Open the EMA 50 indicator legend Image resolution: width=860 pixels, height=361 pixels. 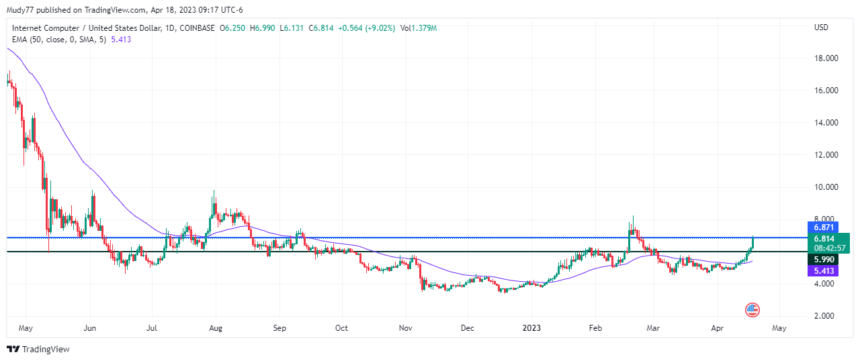(x=60, y=40)
